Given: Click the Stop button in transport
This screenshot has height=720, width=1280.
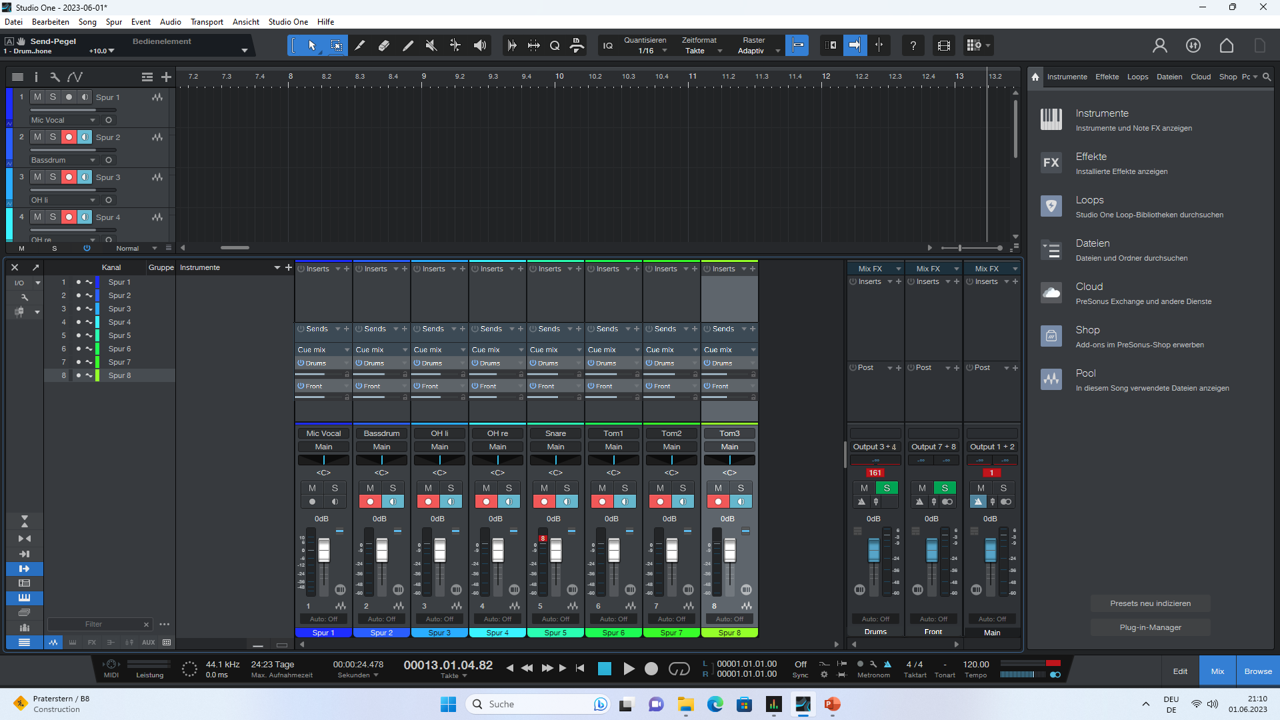Looking at the screenshot, I should (604, 669).
